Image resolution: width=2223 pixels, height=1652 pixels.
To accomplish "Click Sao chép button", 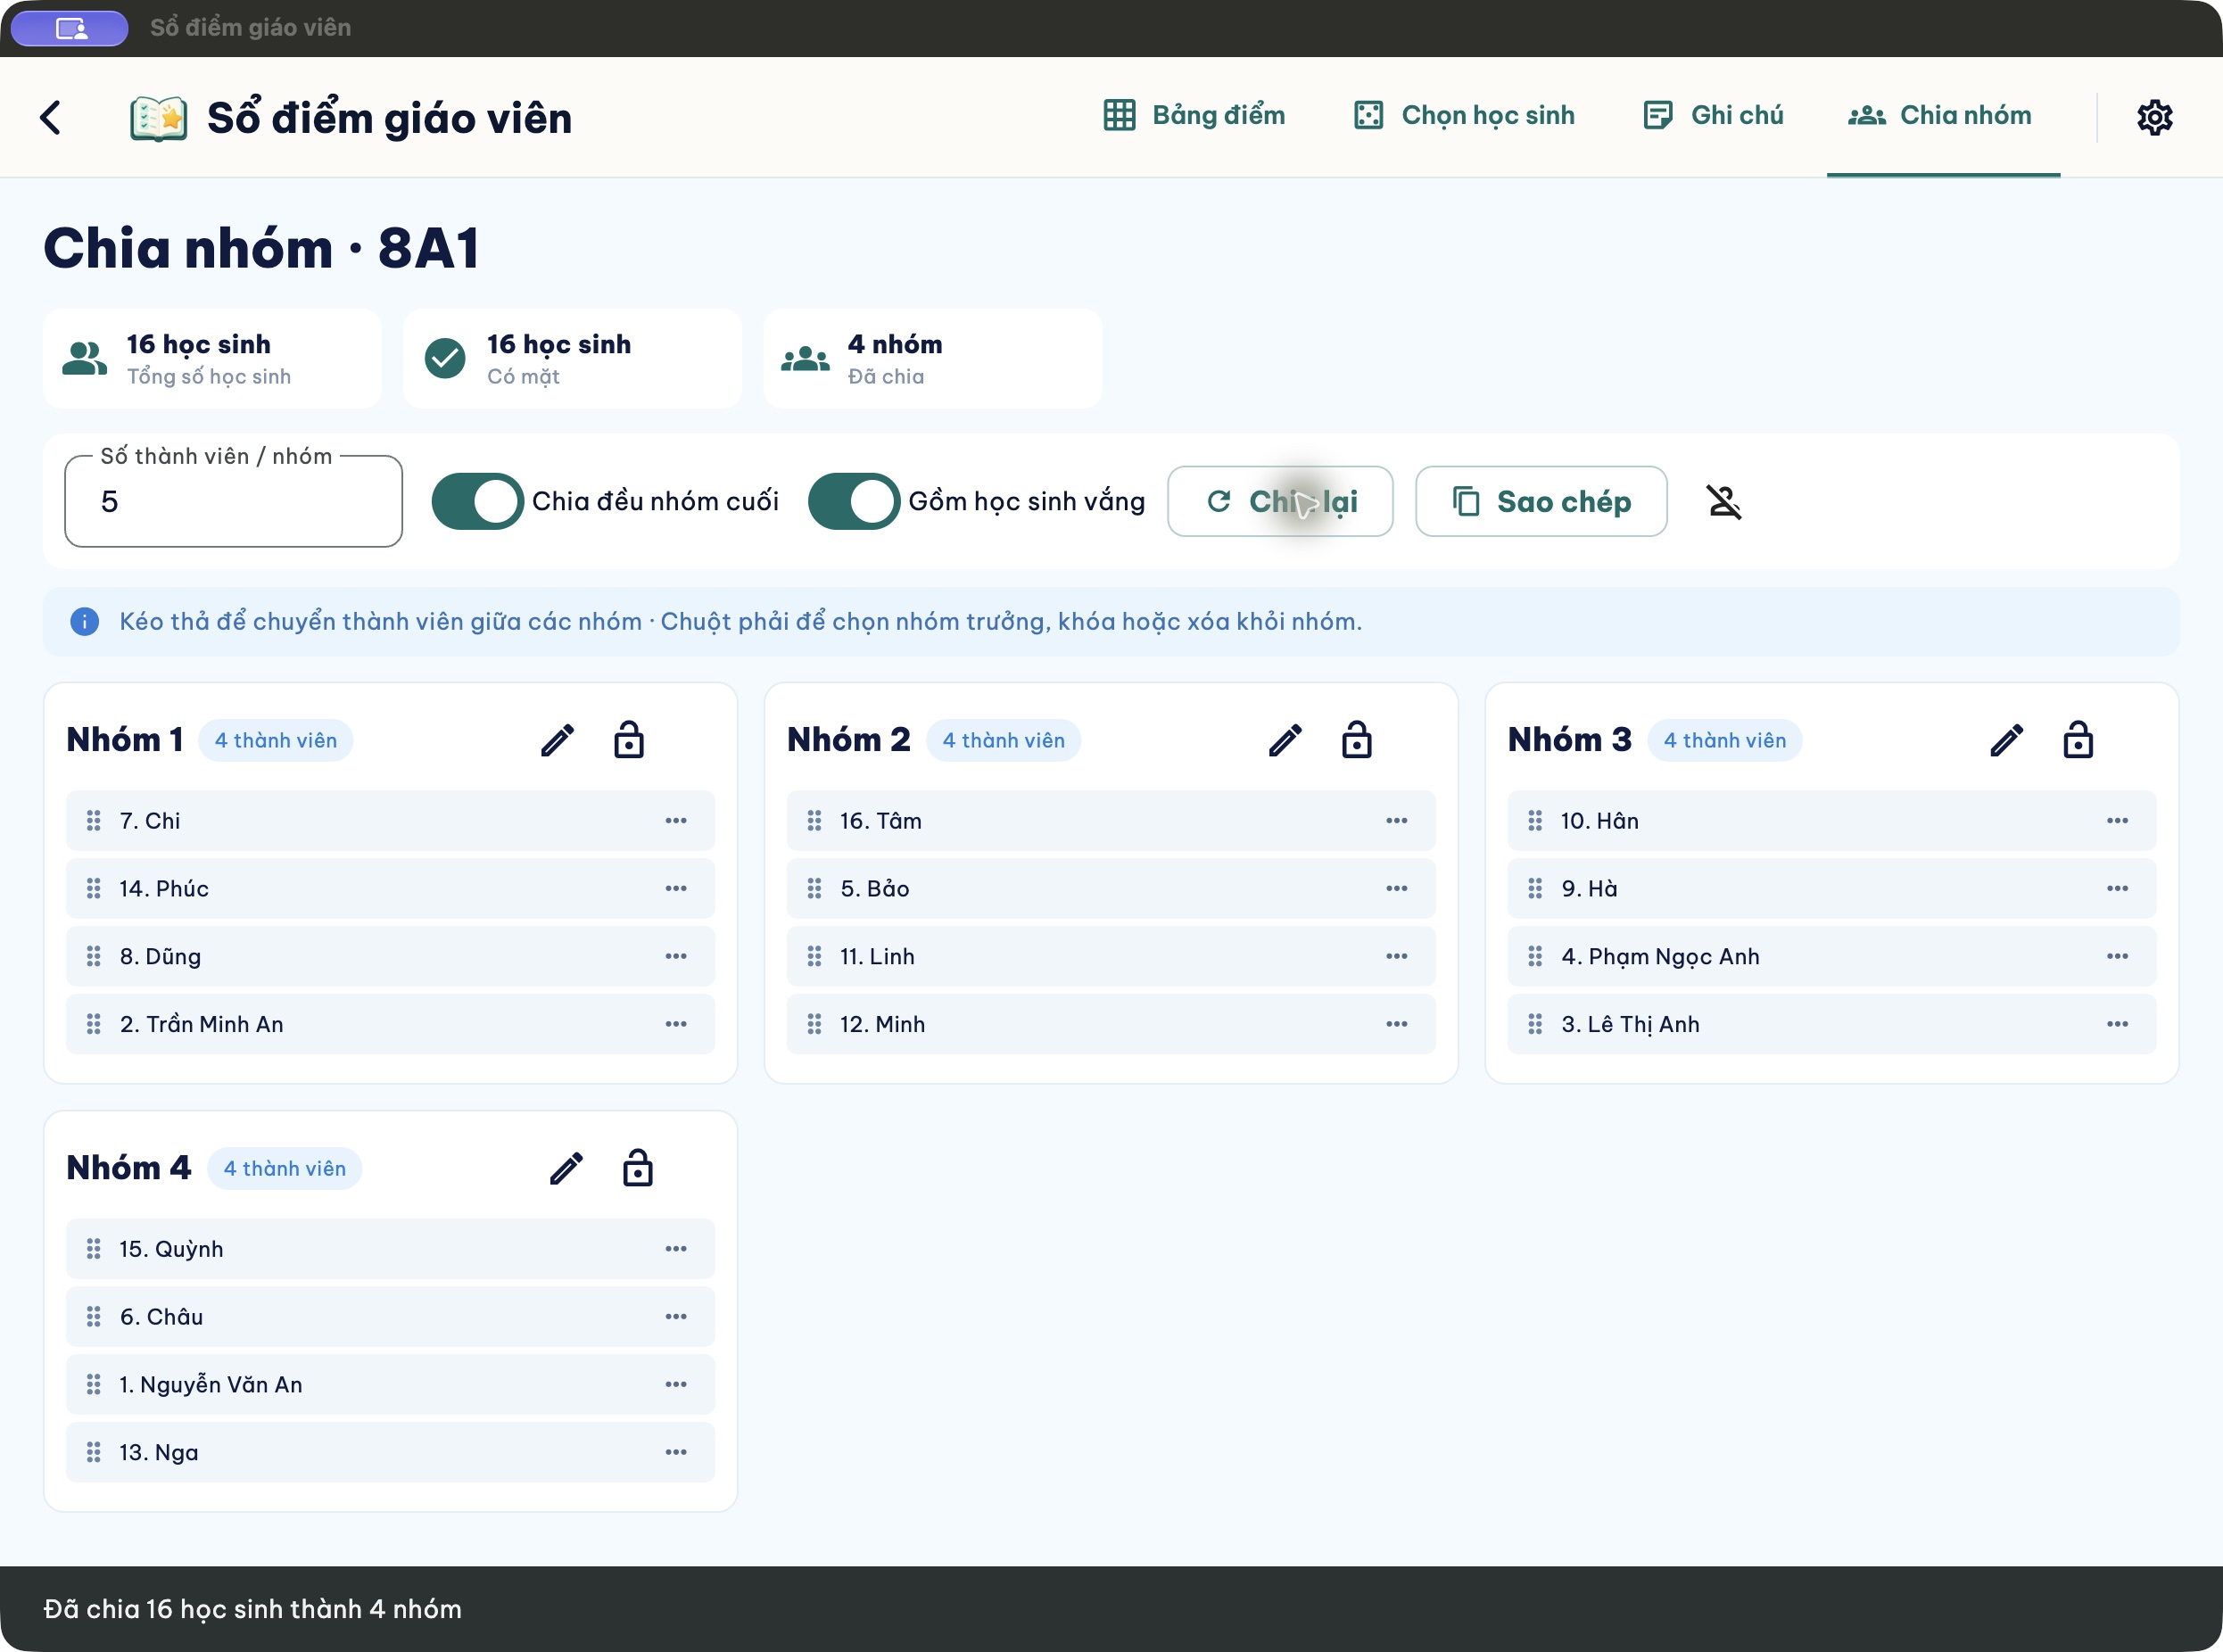I will point(1541,501).
